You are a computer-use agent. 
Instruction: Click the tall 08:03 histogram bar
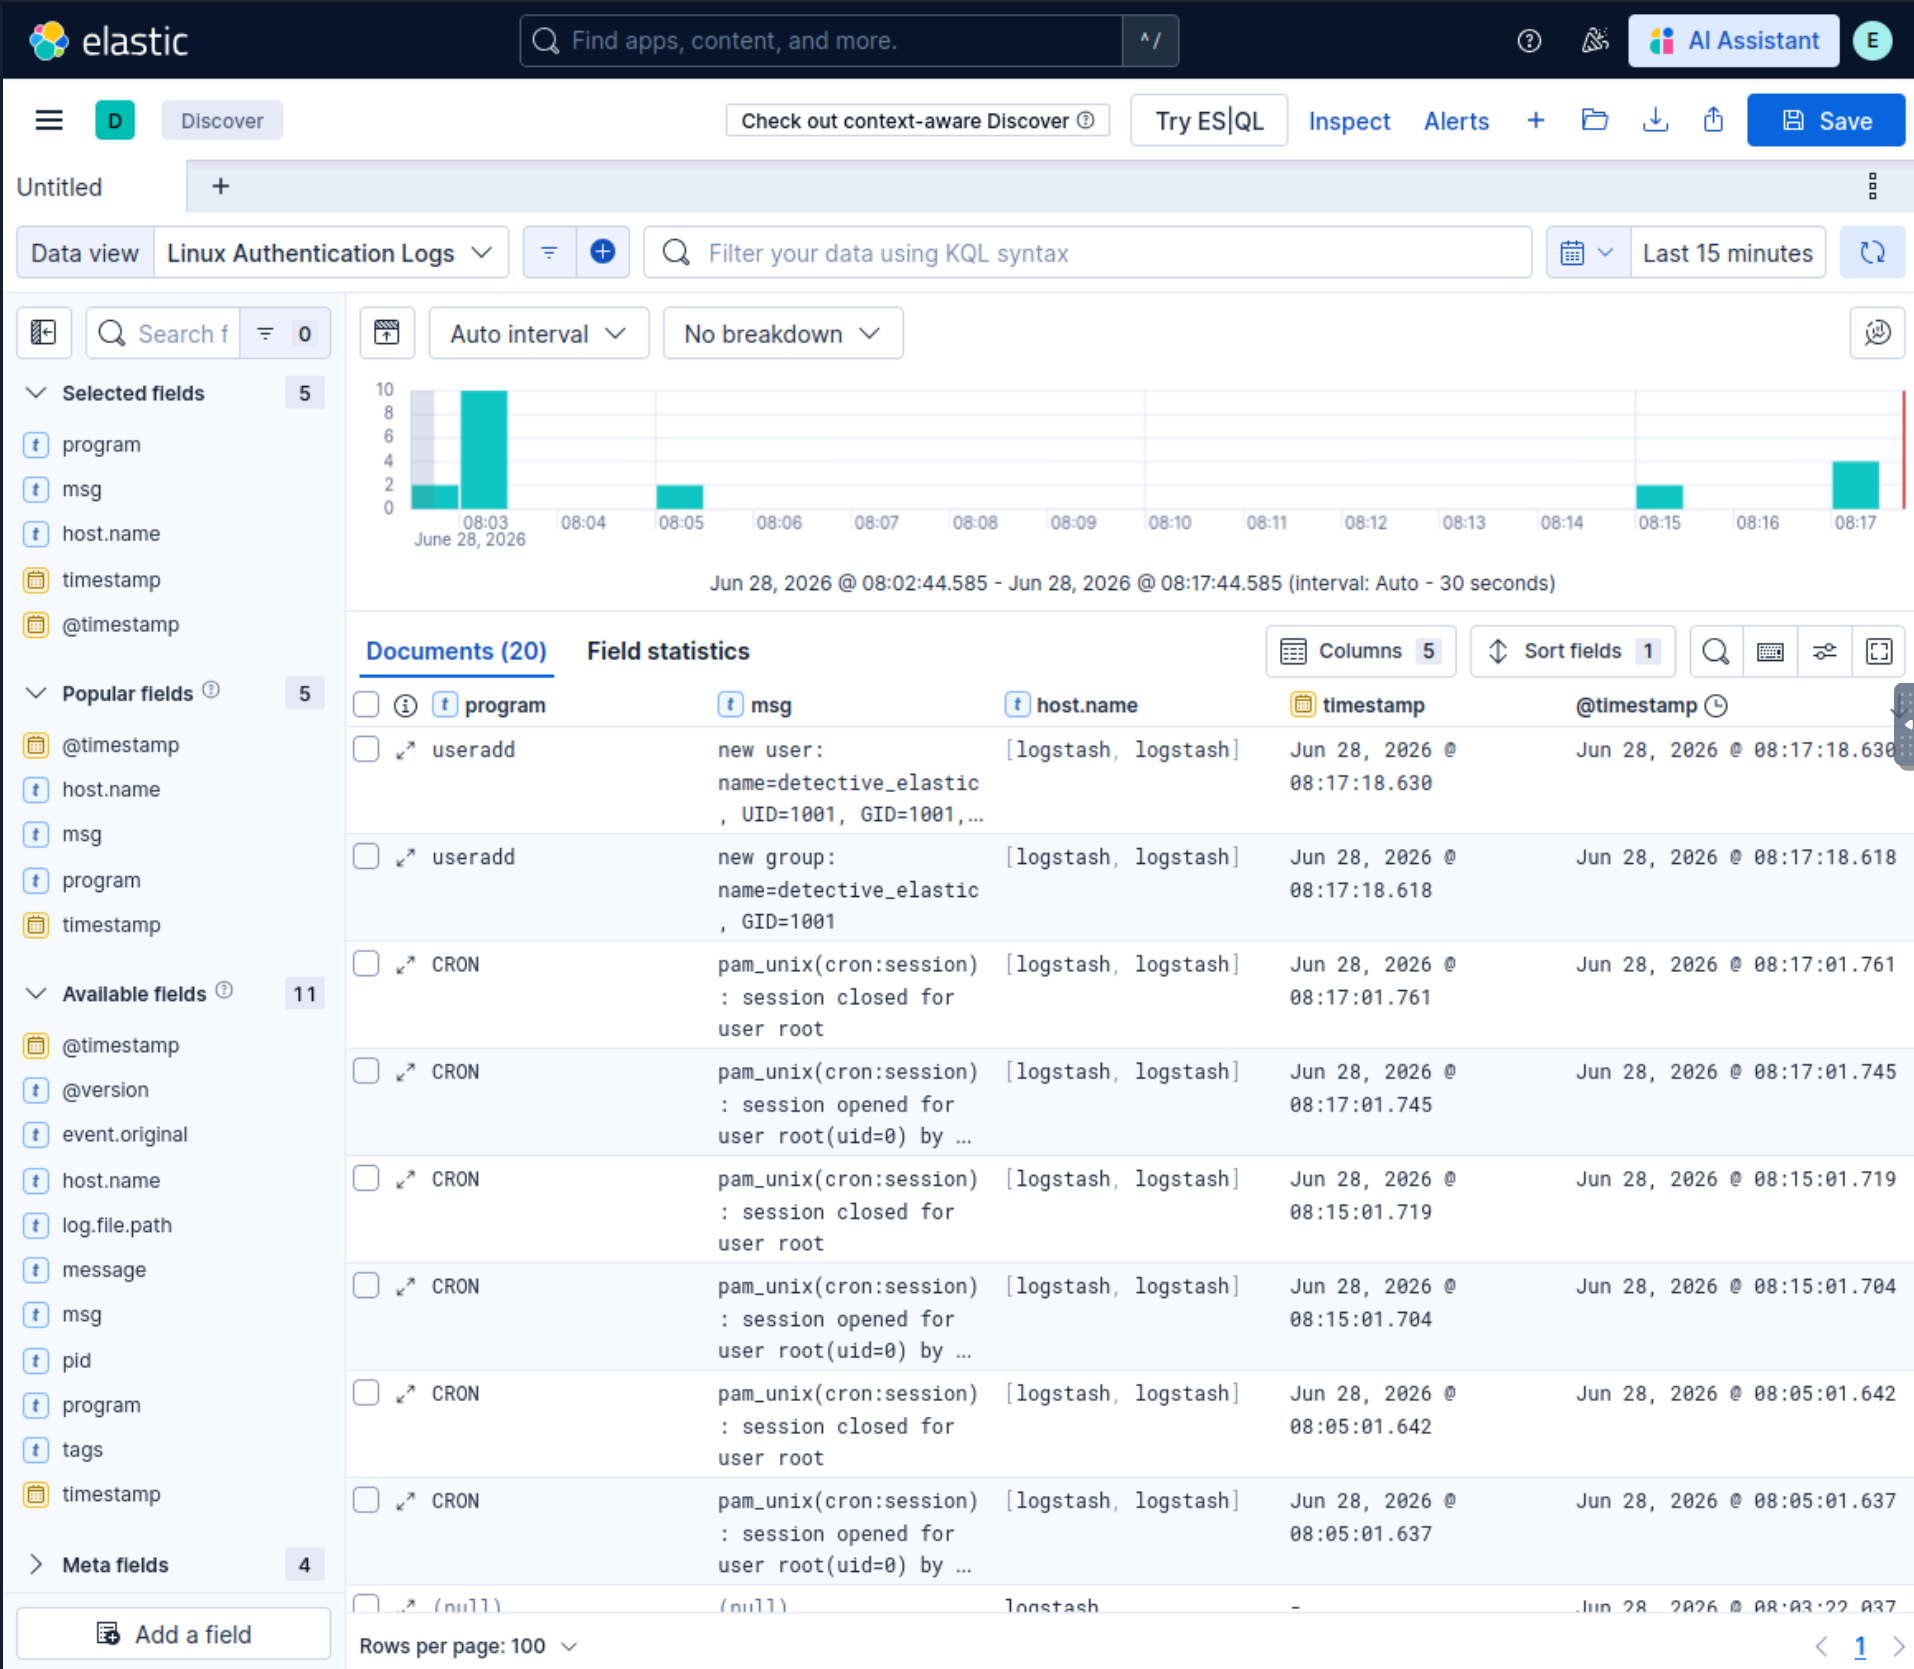[484, 450]
